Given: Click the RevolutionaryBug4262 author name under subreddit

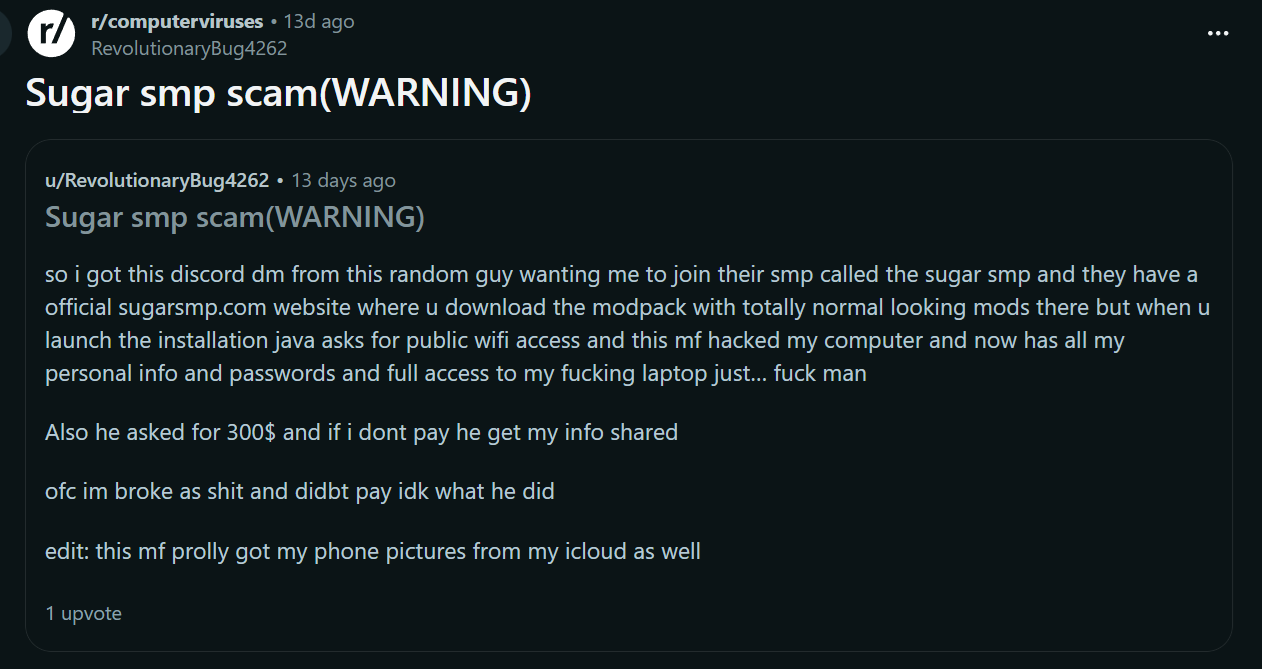Looking at the screenshot, I should 189,48.
